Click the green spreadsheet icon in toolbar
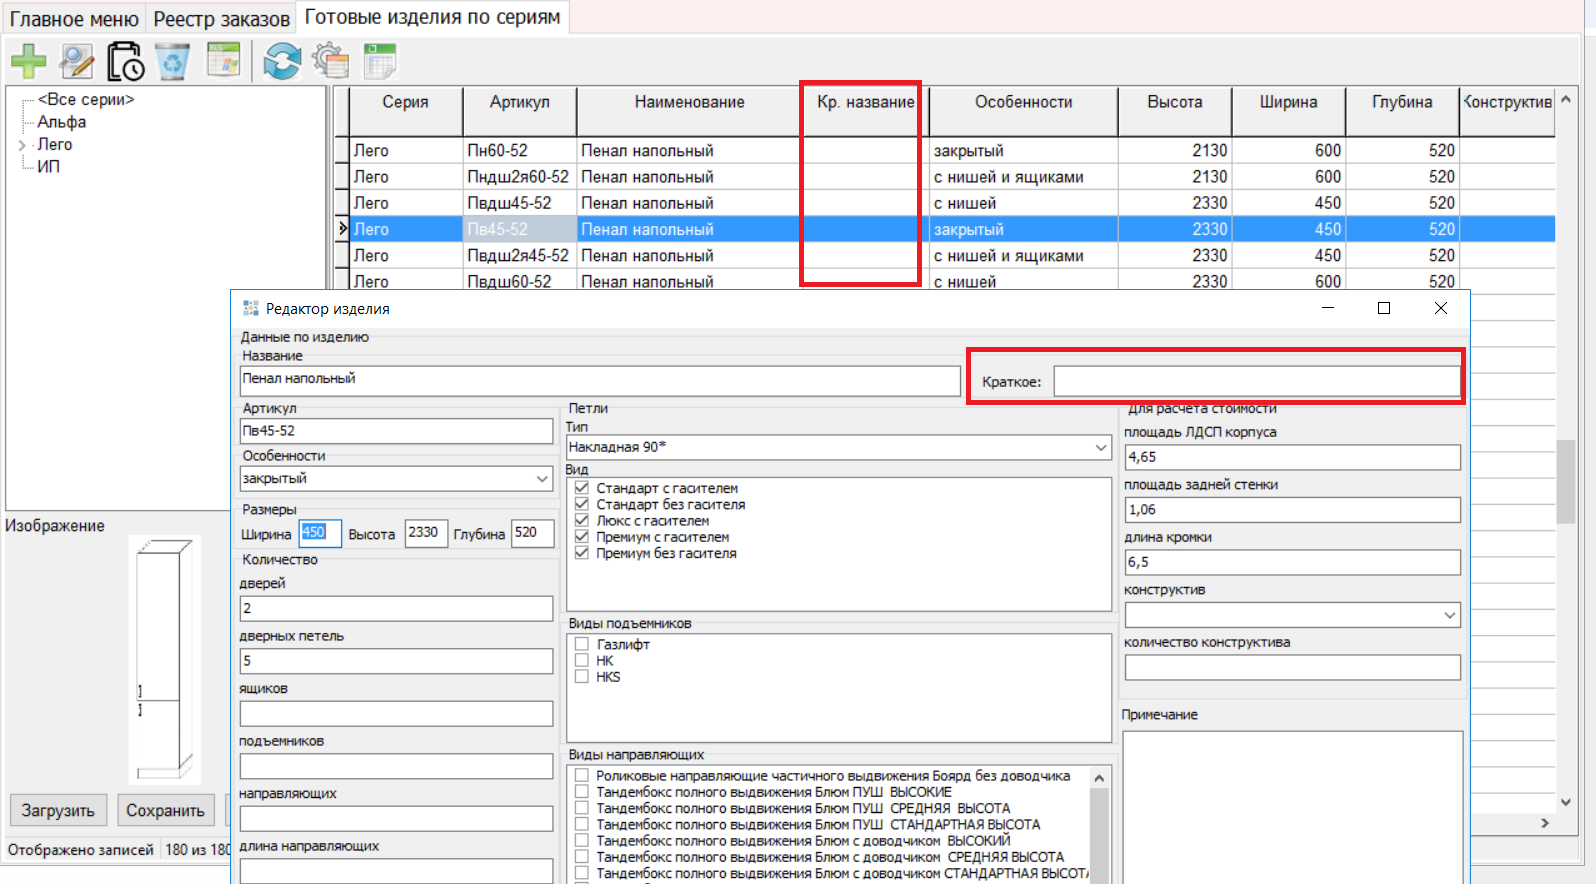1596x884 pixels. (x=380, y=62)
